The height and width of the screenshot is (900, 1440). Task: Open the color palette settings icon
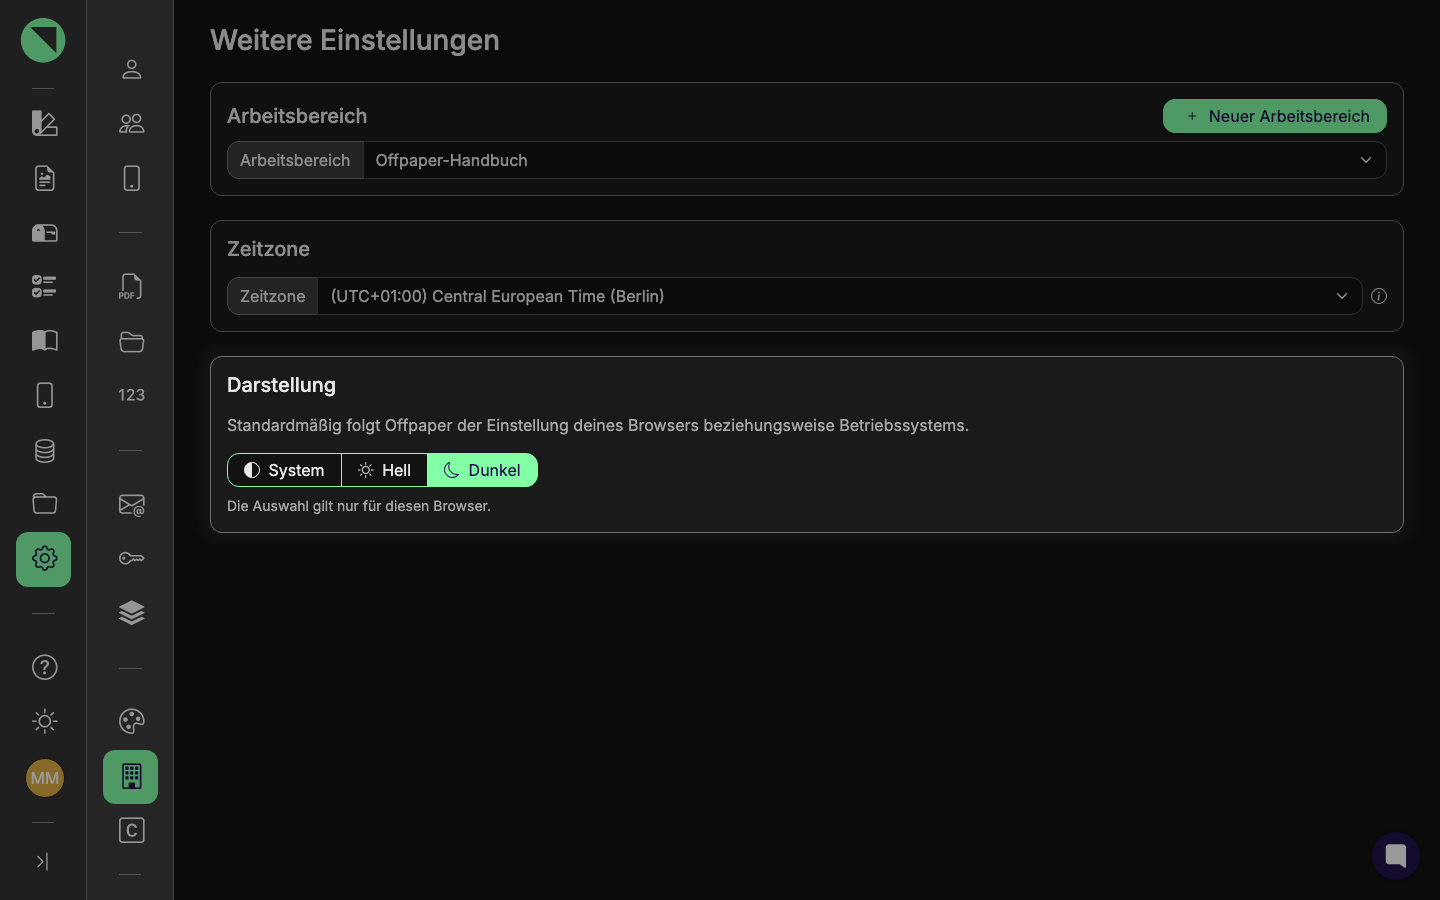tap(131, 721)
